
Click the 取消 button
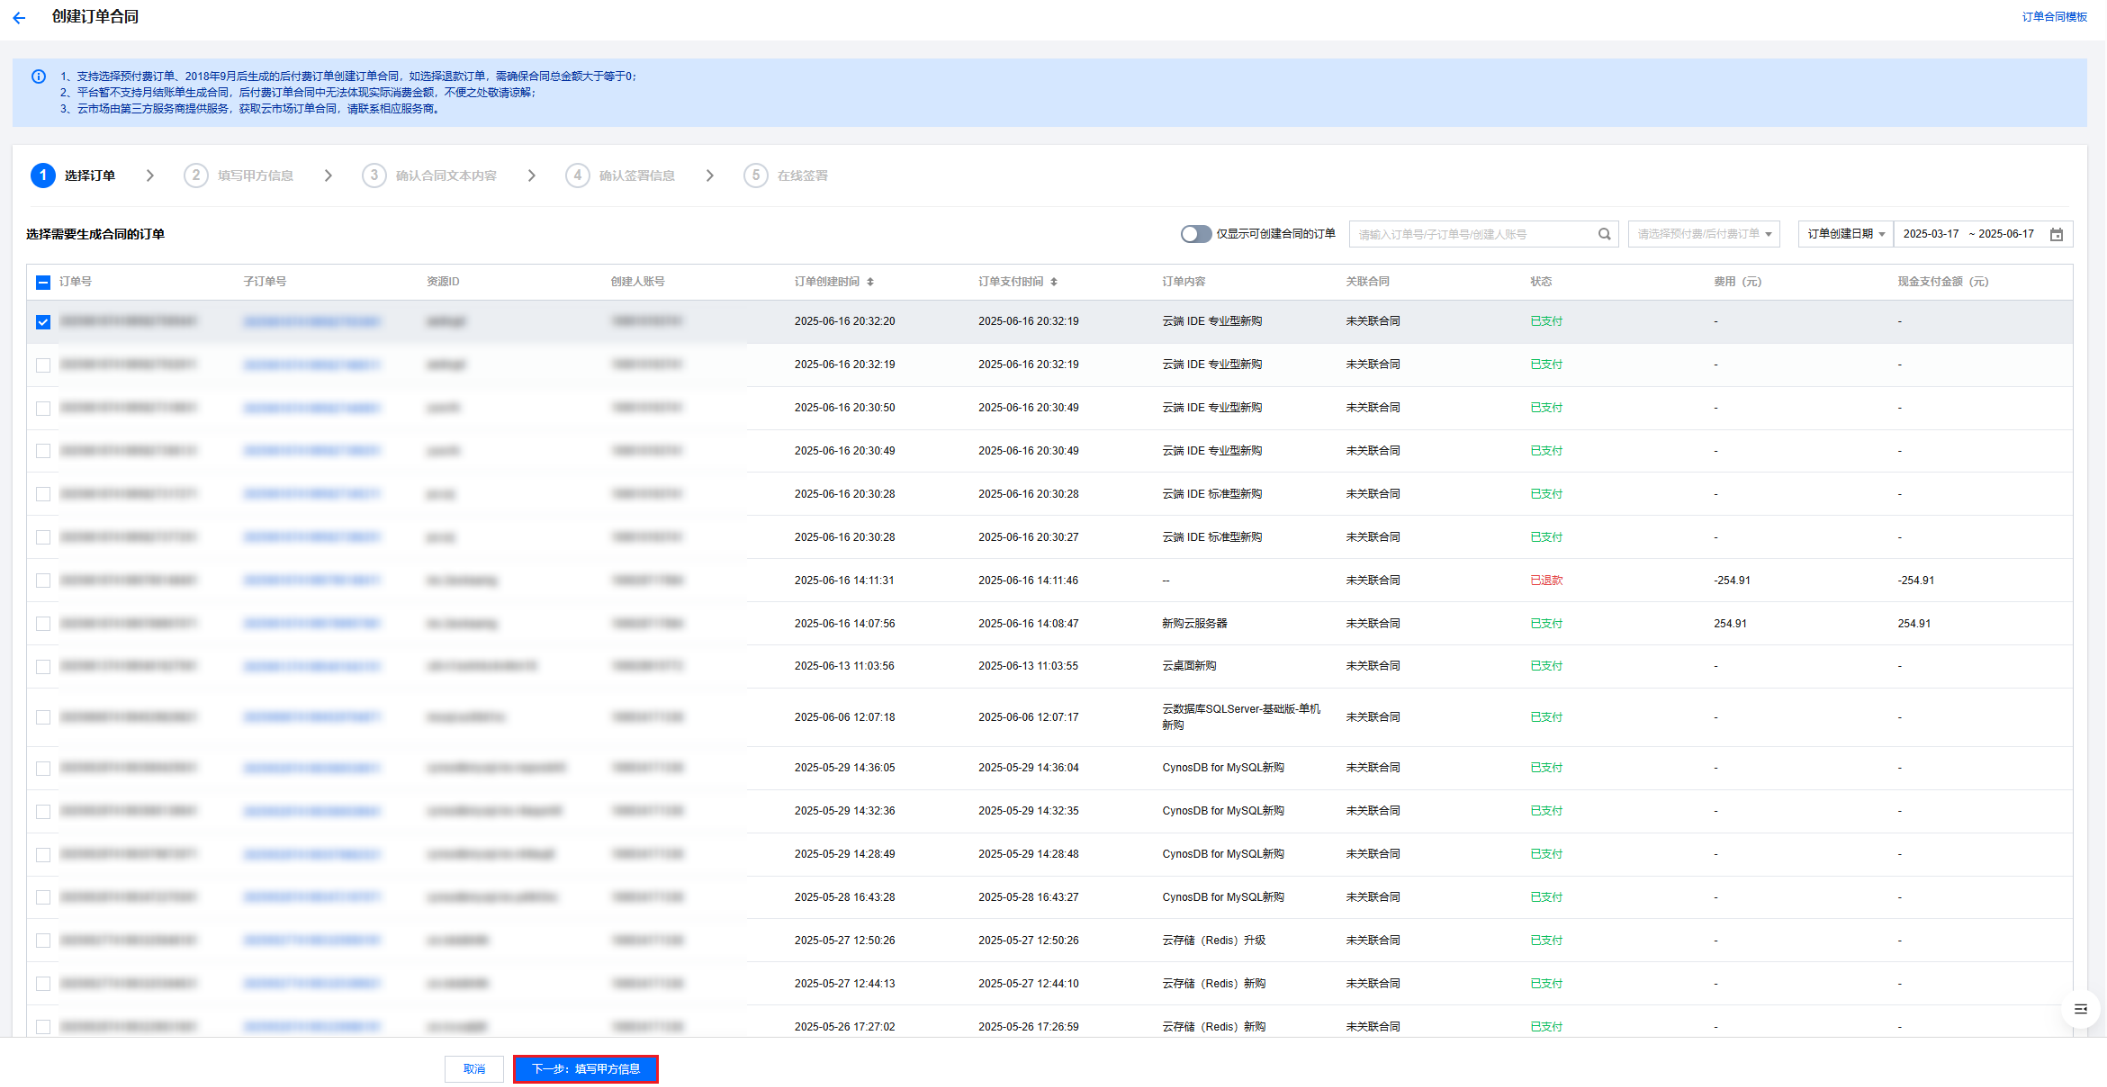(474, 1069)
